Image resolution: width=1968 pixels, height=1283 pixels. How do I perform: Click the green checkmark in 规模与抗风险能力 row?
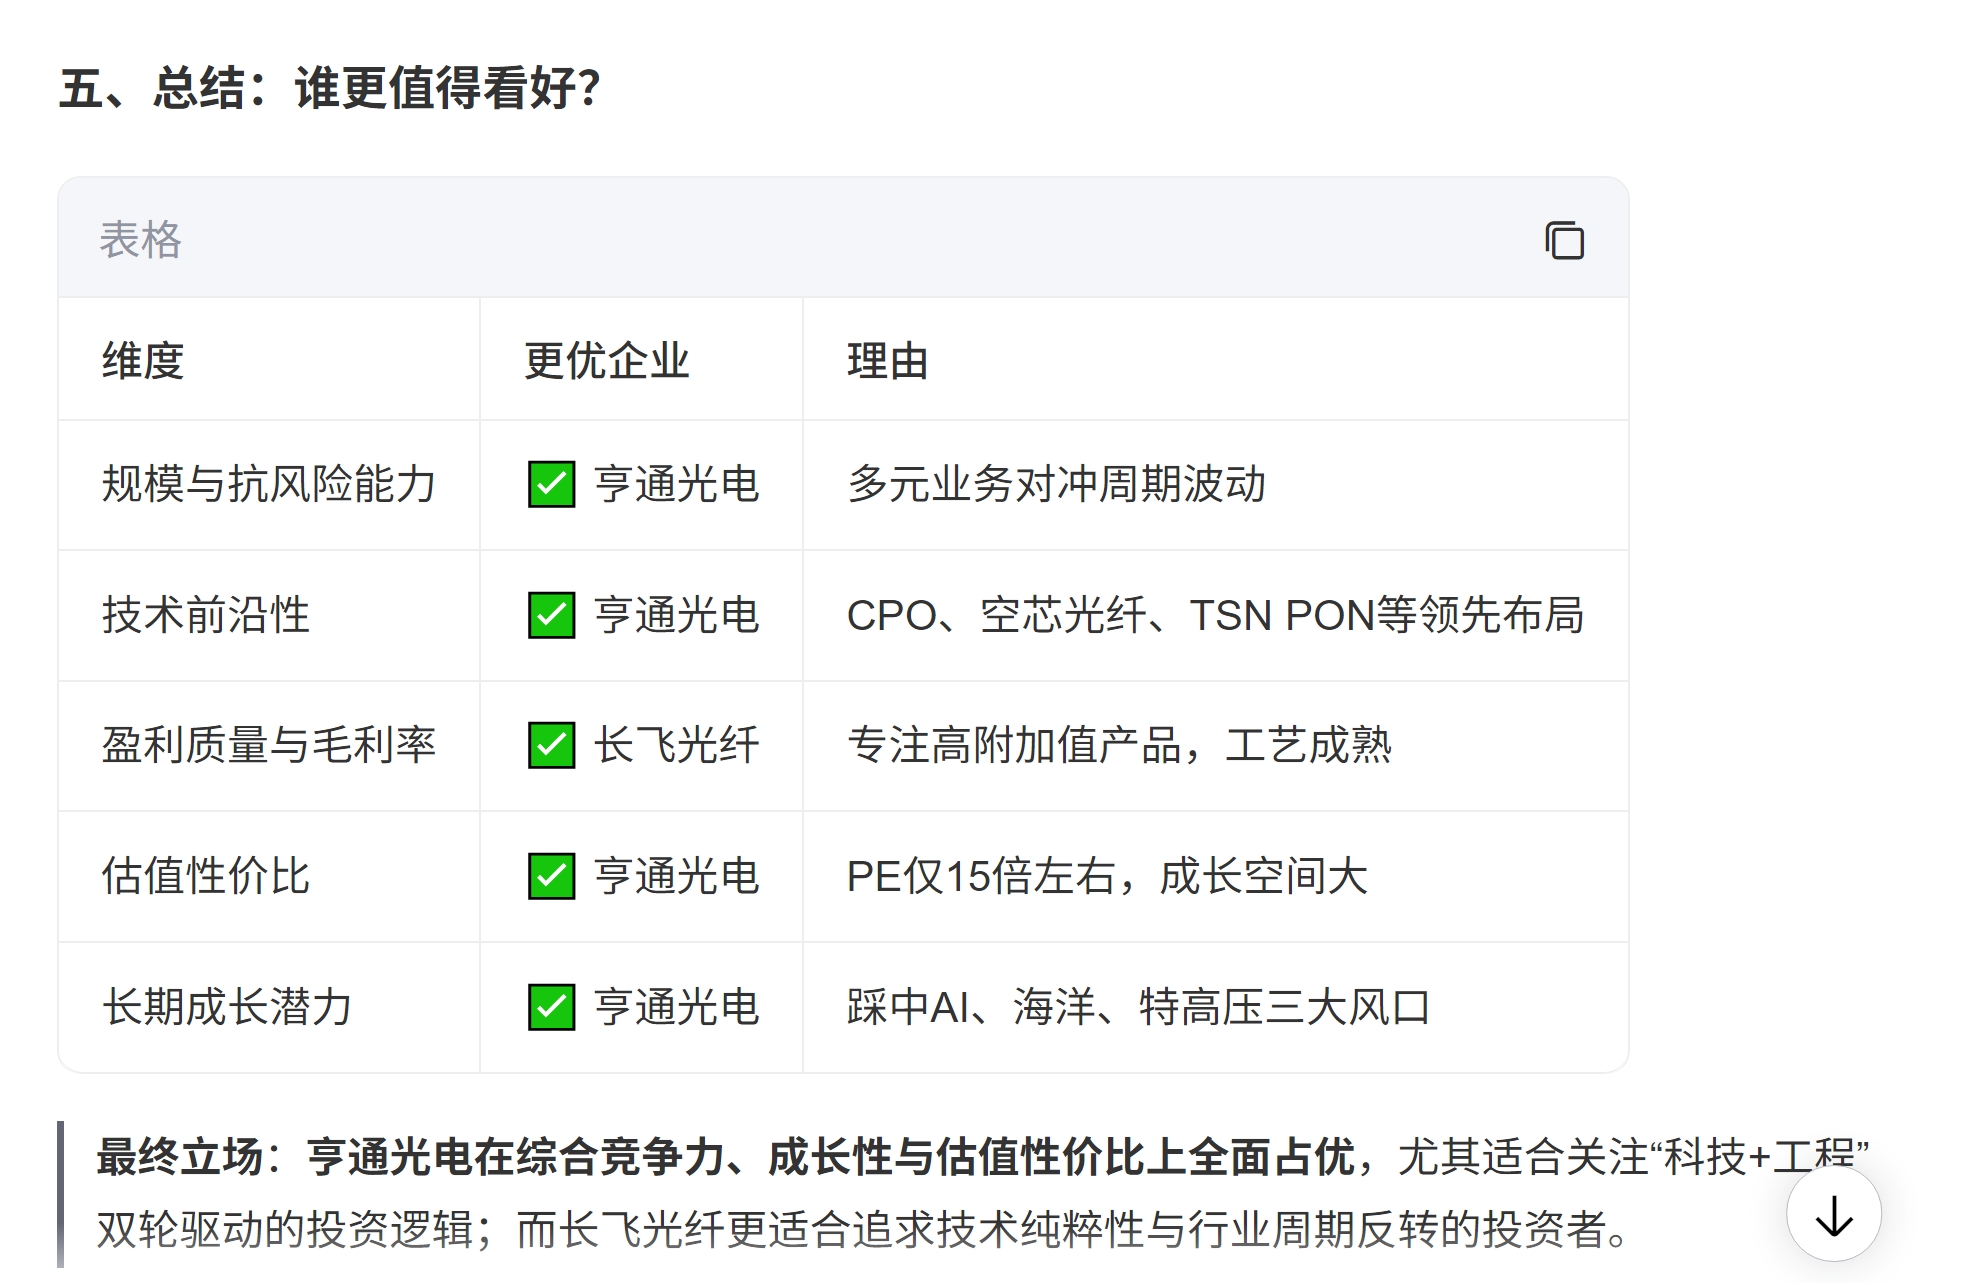551,485
